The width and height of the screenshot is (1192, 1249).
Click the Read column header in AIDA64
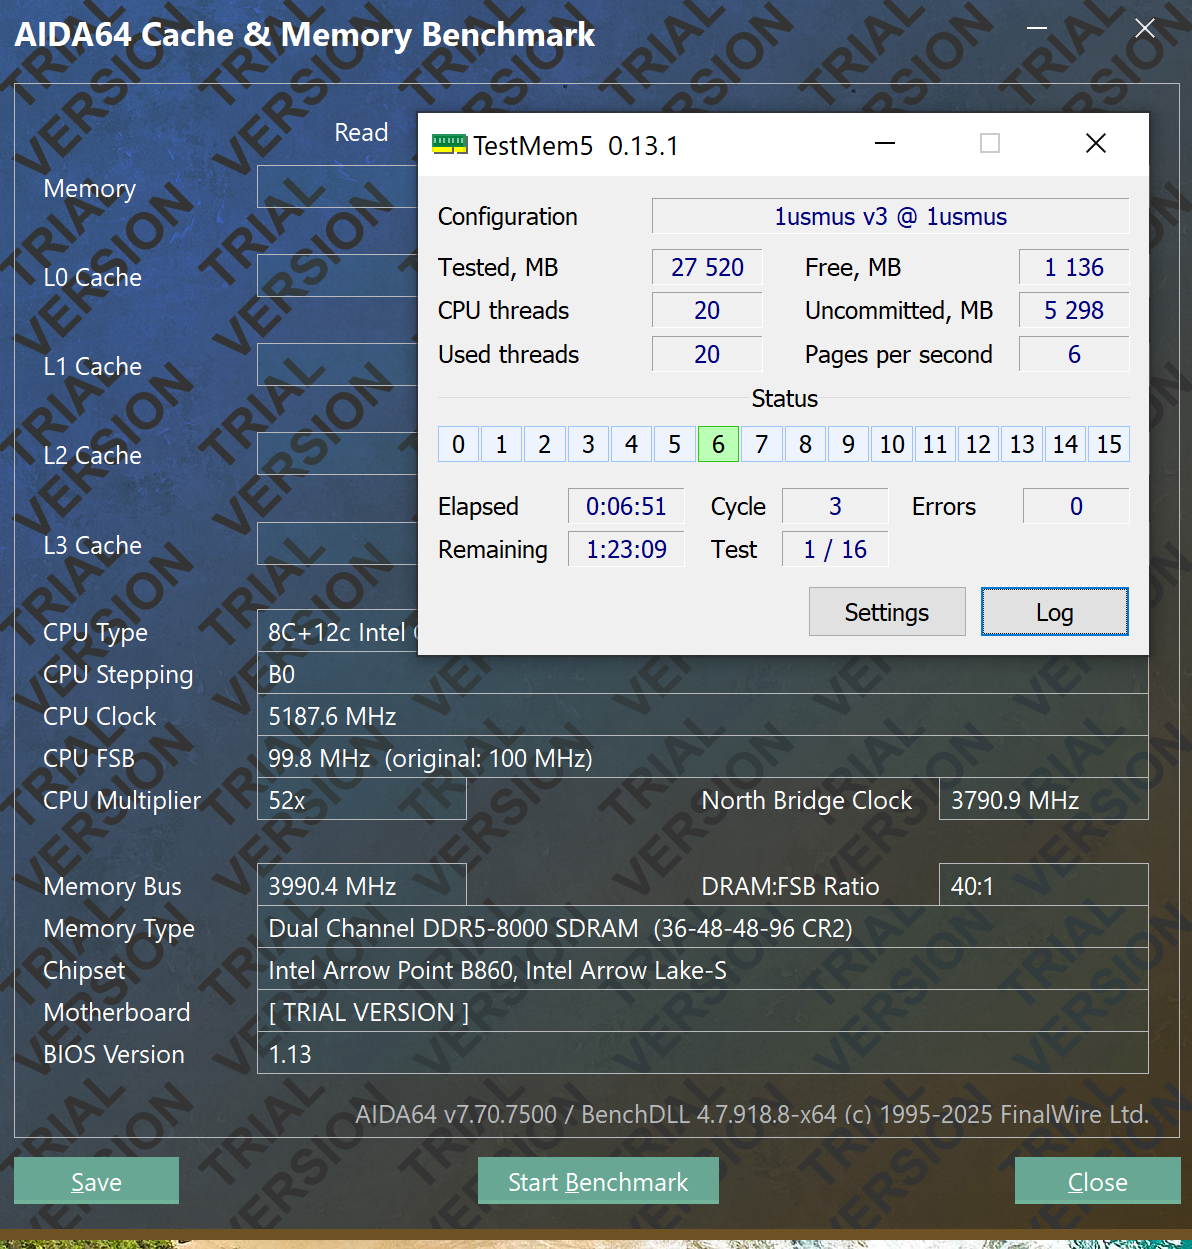coord(361,132)
